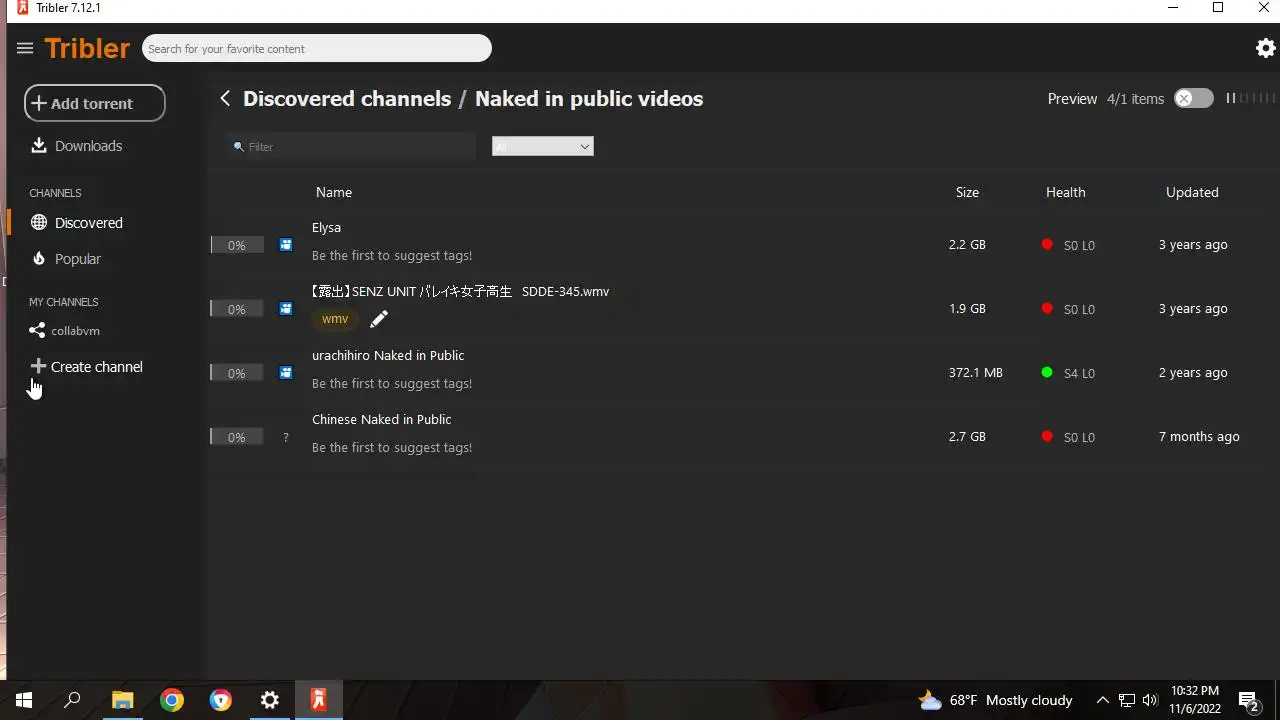Screen dimensions: 1280x720
Task: Sort by Updated column header
Action: coord(1192,192)
